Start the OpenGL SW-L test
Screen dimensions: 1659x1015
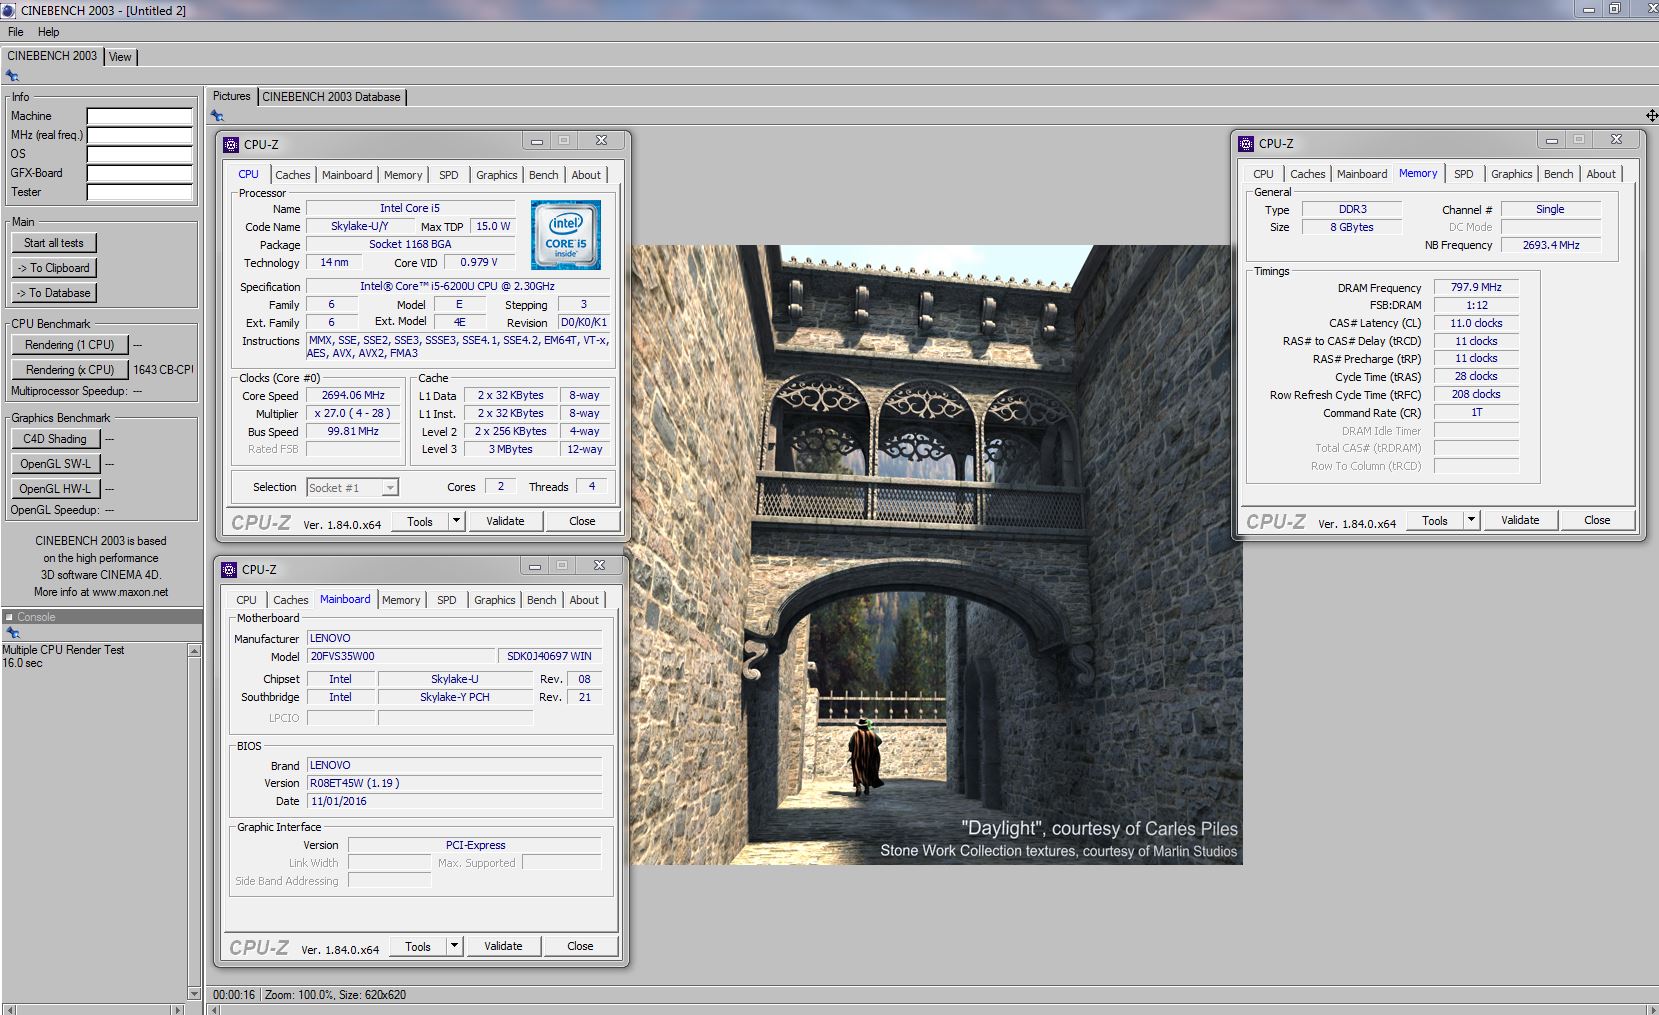click(55, 464)
